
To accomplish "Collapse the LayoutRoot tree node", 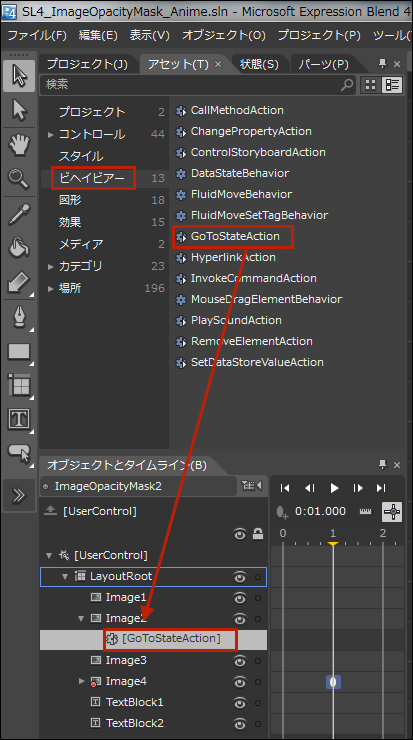I will [65, 576].
